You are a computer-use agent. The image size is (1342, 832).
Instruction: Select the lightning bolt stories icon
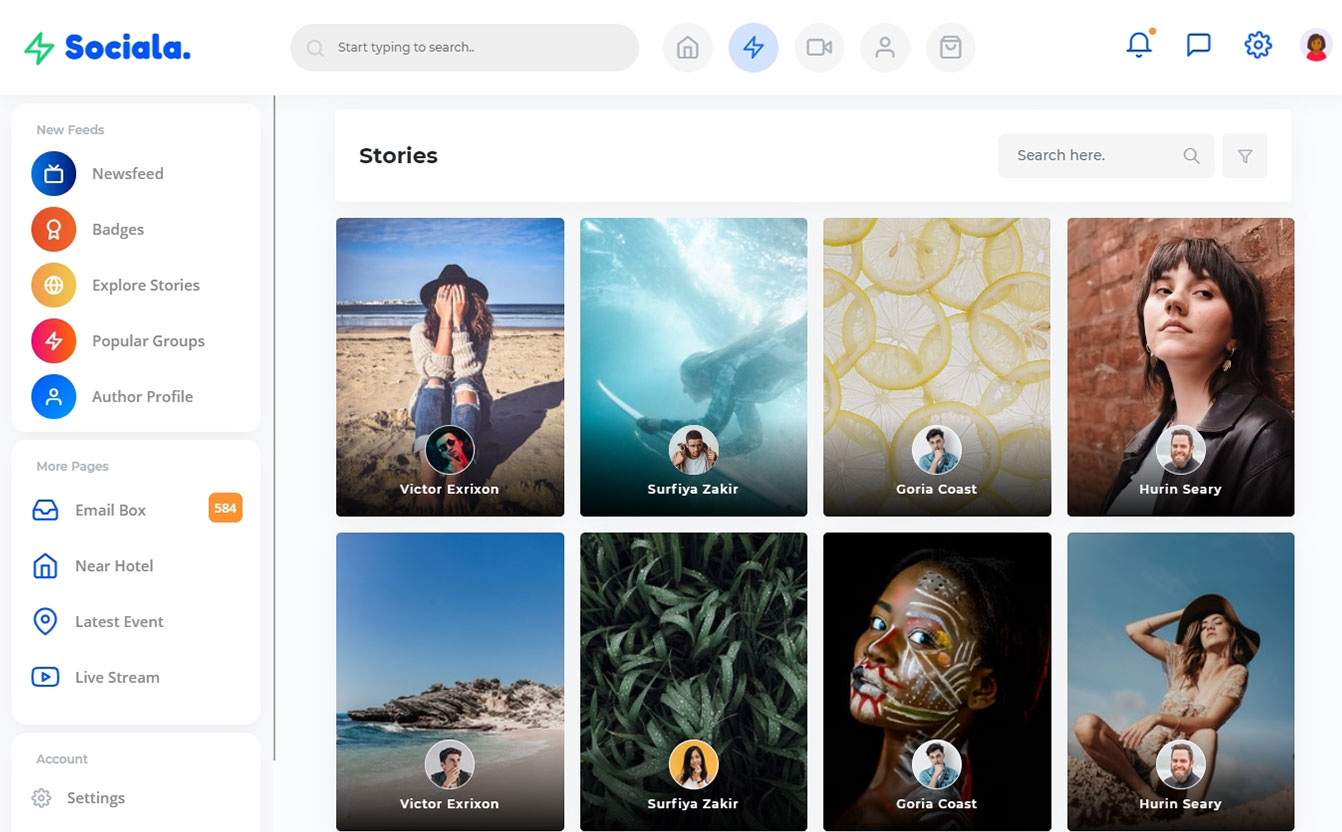click(x=753, y=48)
